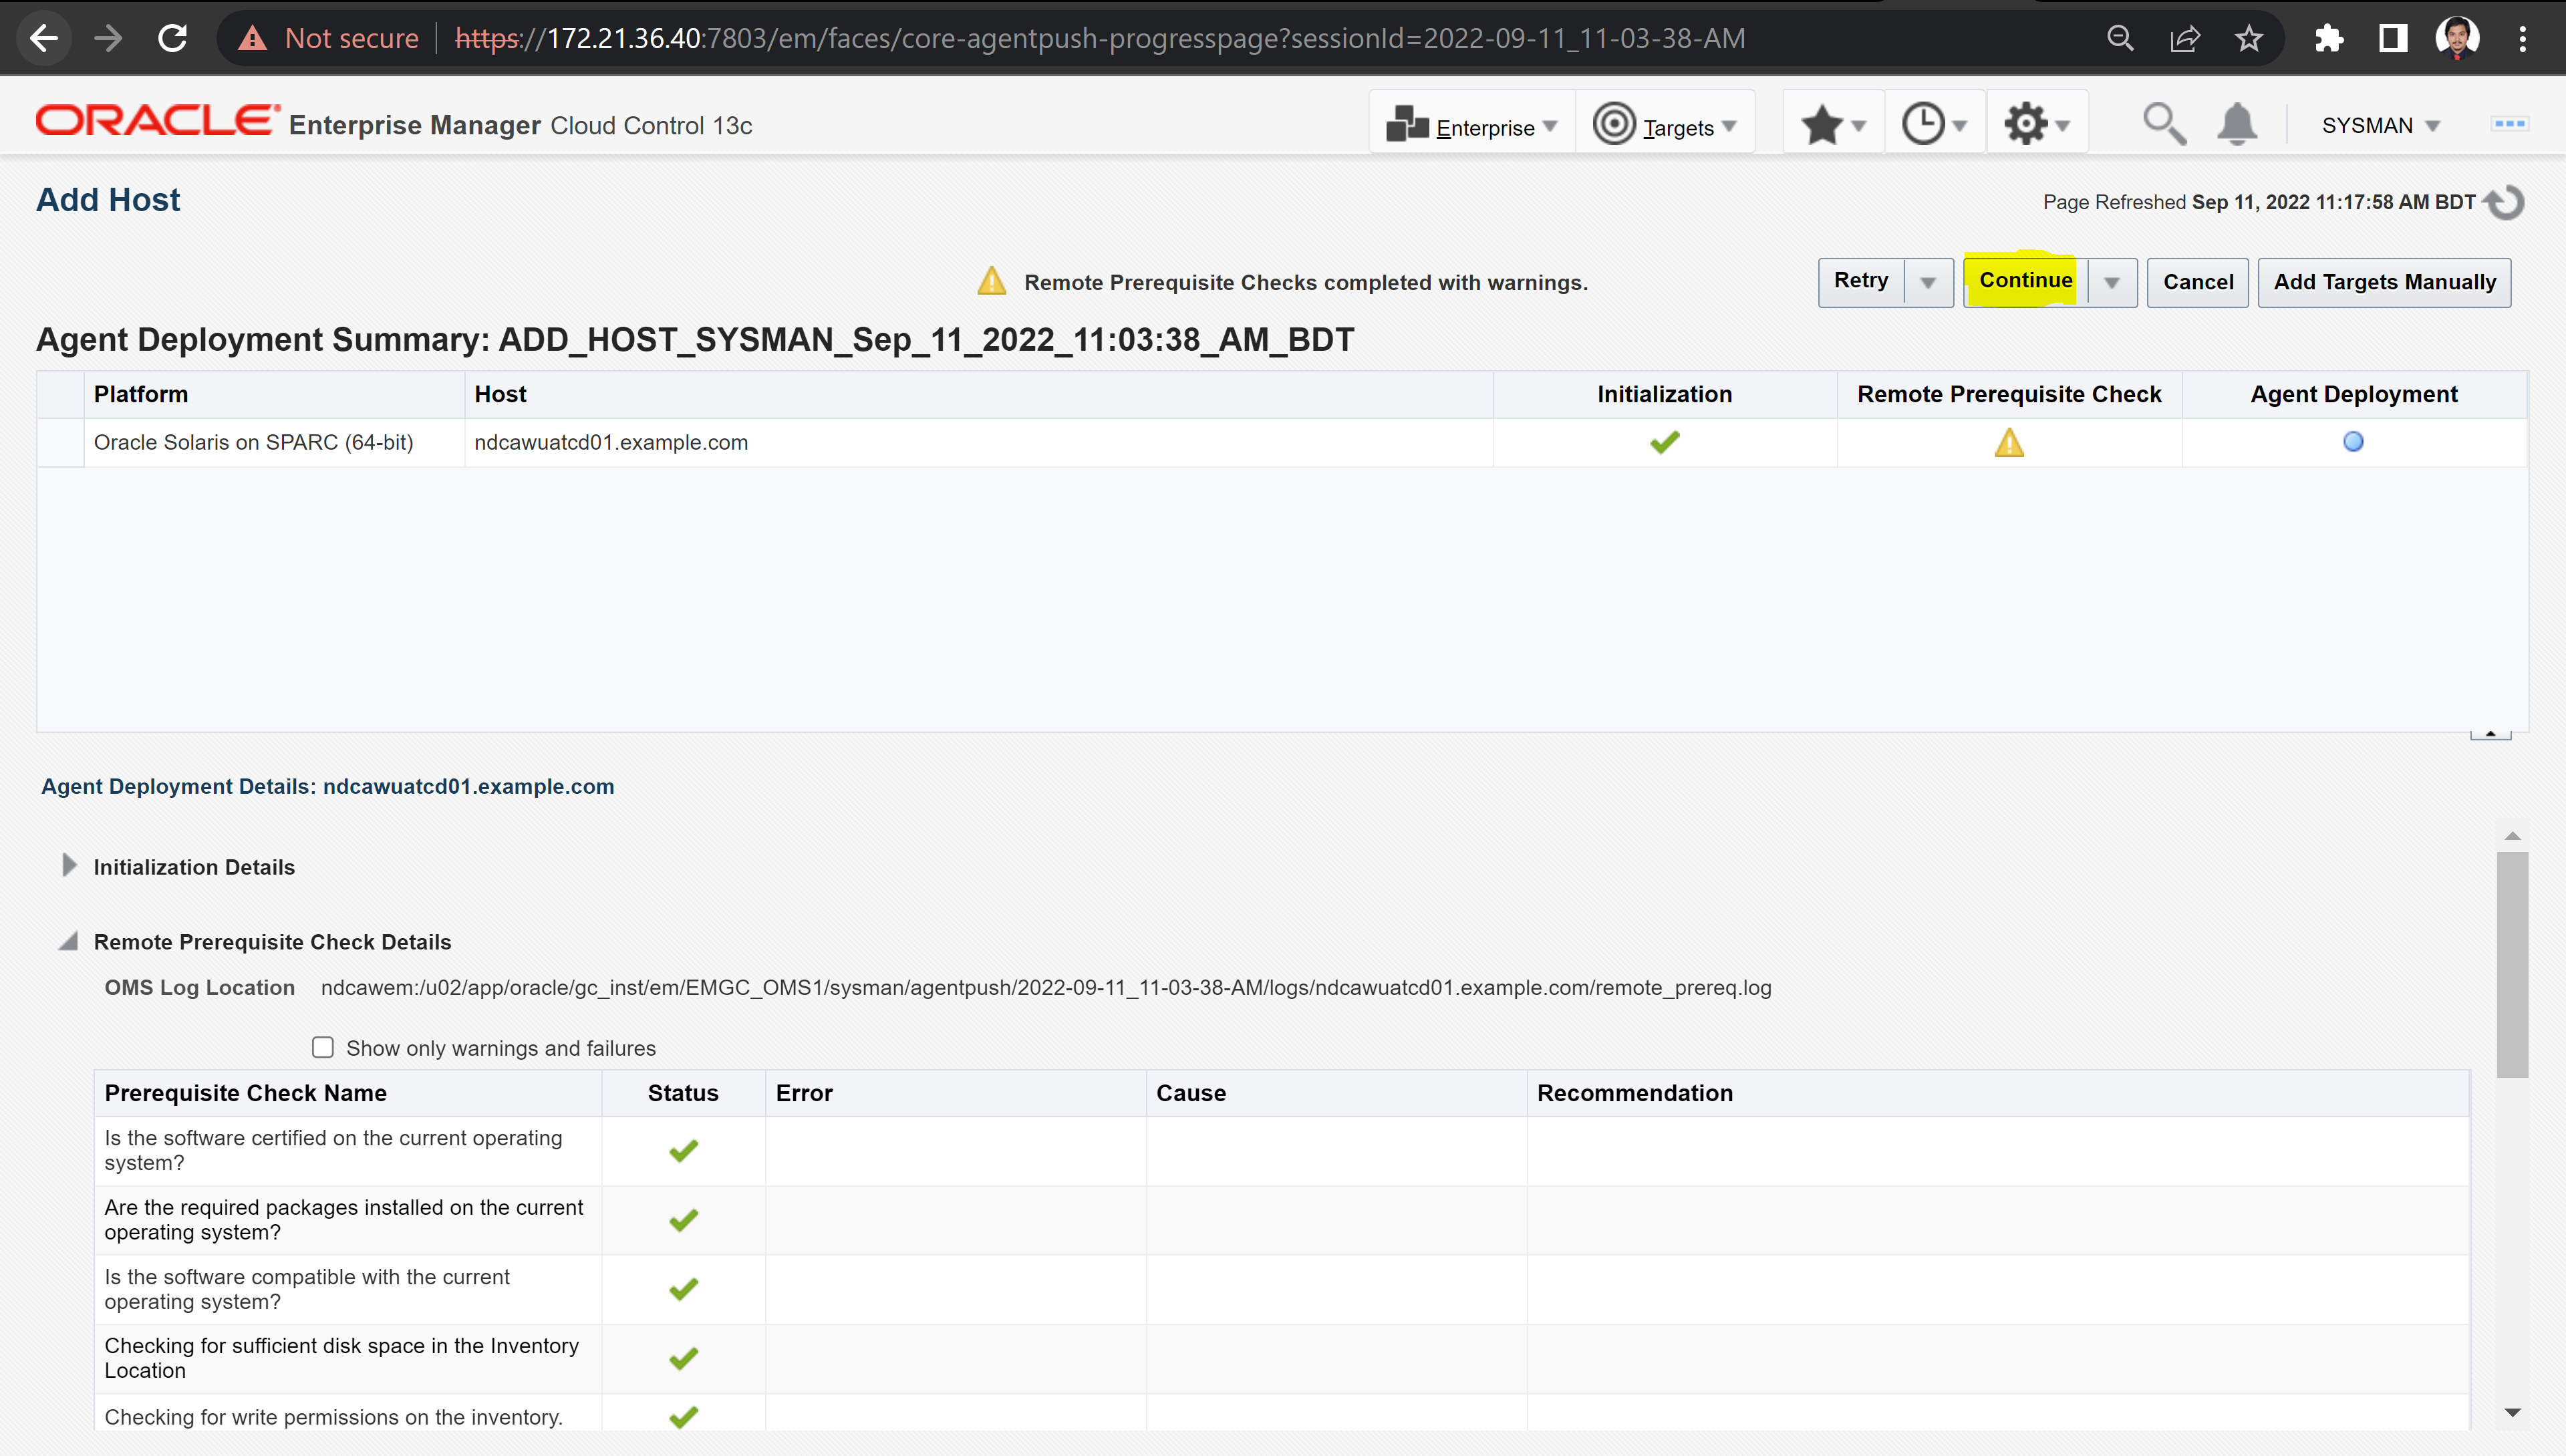Click the browser forward arrow
Viewport: 2566px width, 1456px height.
click(108, 38)
